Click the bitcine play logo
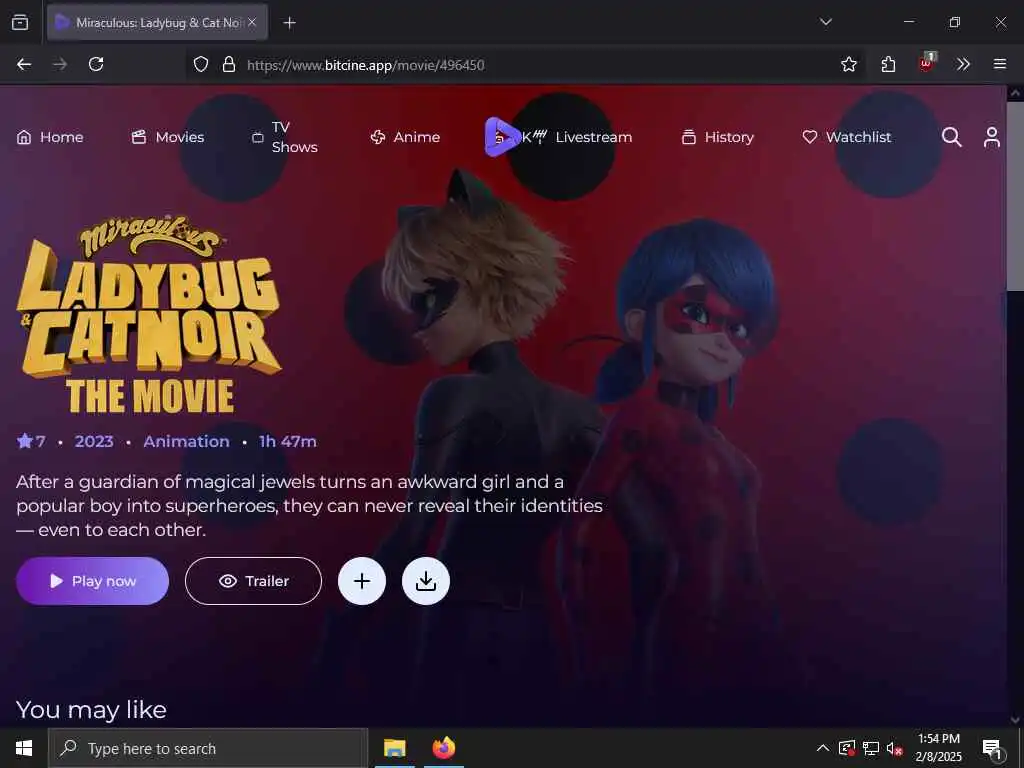 click(x=500, y=136)
